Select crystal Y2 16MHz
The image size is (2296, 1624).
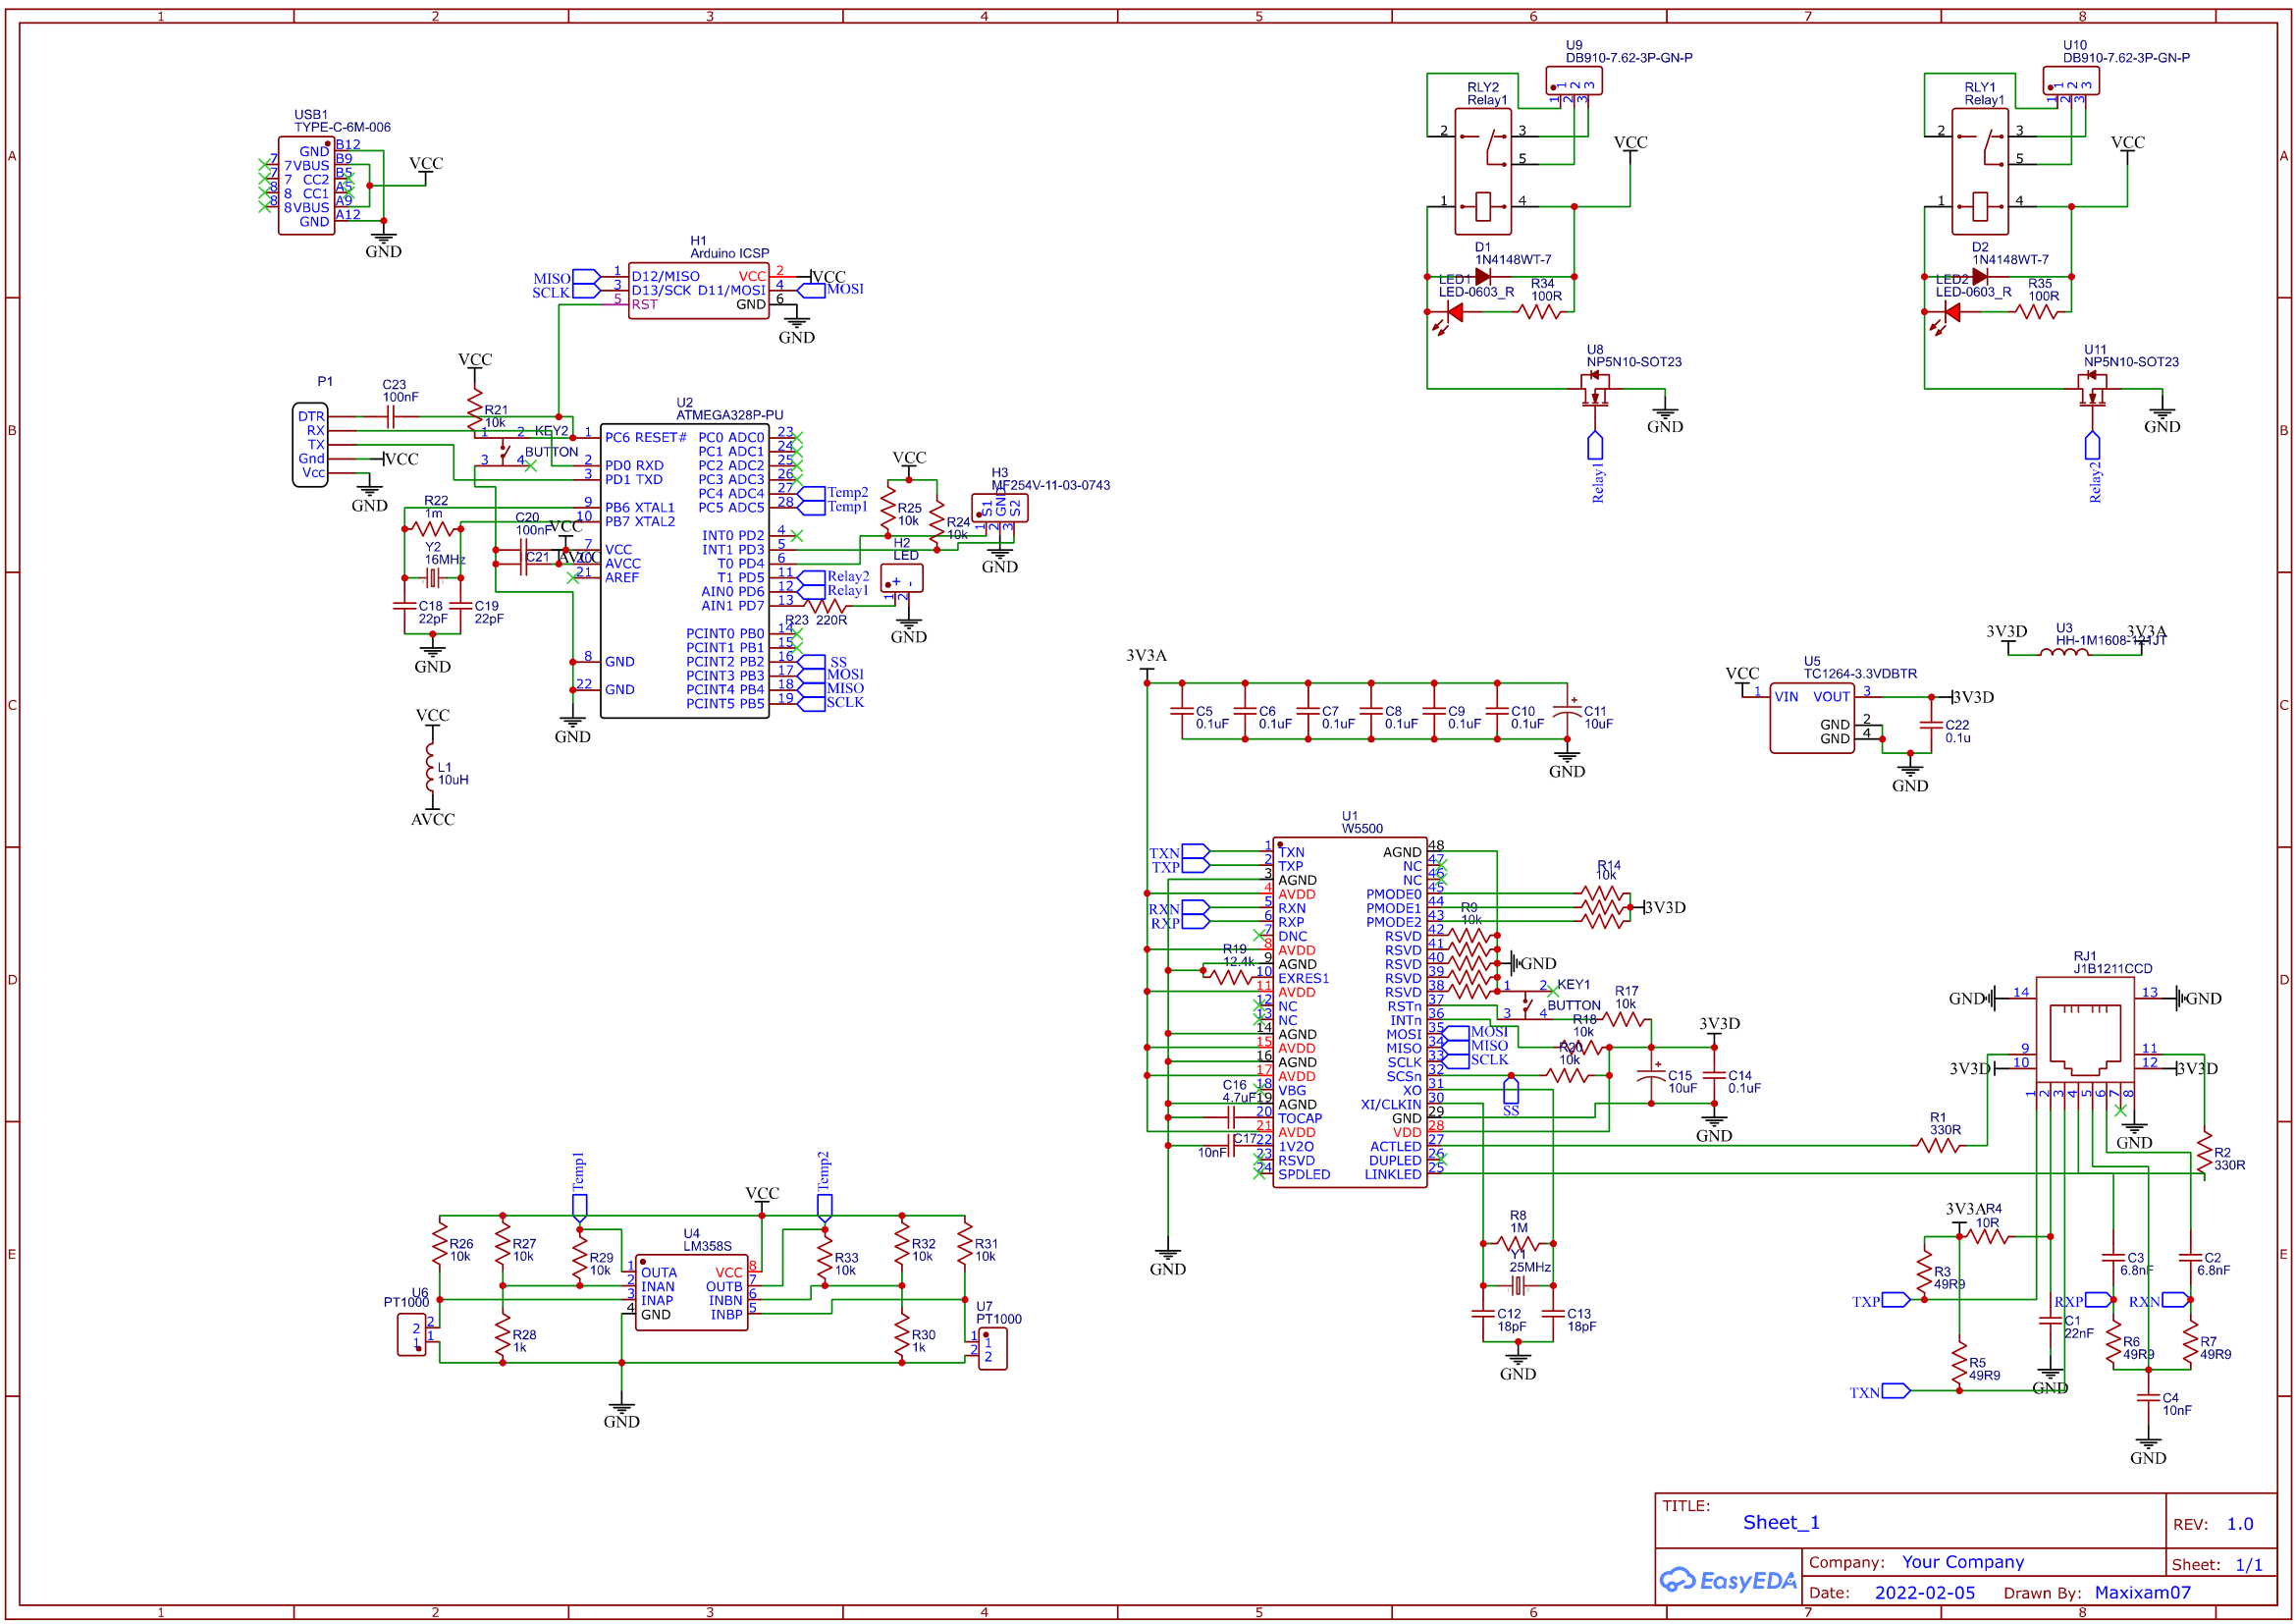coord(432,578)
